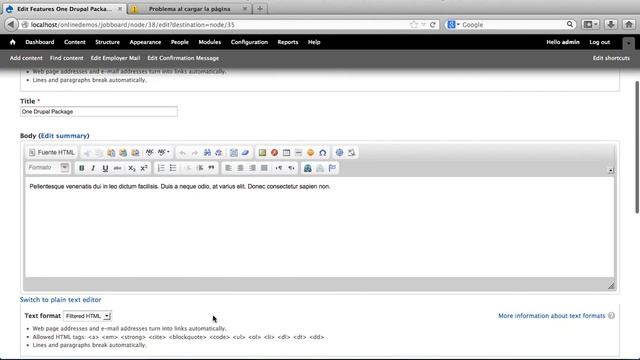Click the Special Character omega icon

click(322, 153)
